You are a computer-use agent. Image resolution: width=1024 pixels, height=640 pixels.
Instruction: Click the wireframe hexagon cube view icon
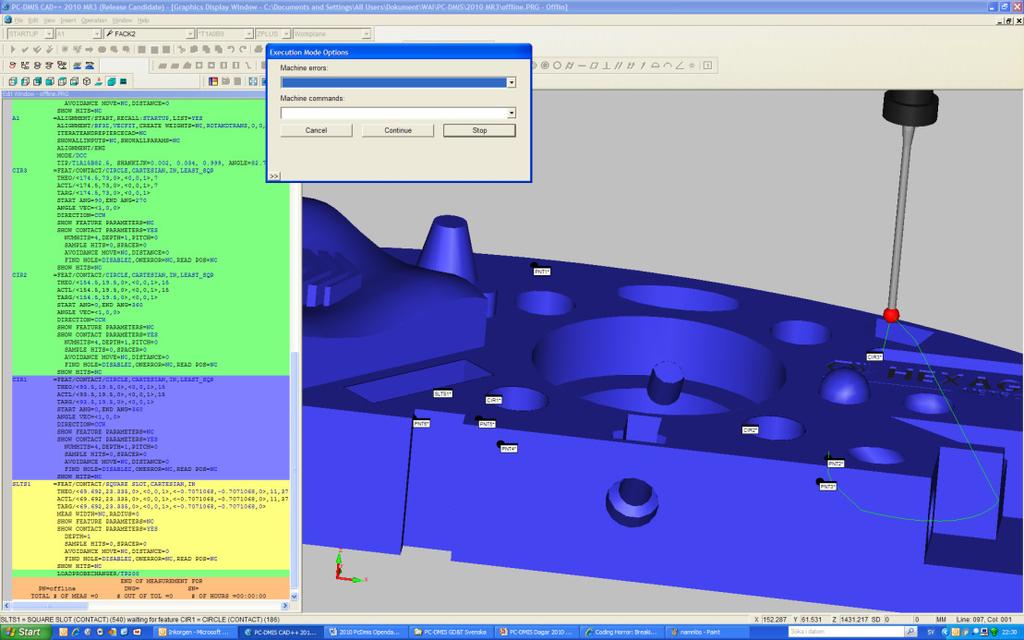coord(87,82)
